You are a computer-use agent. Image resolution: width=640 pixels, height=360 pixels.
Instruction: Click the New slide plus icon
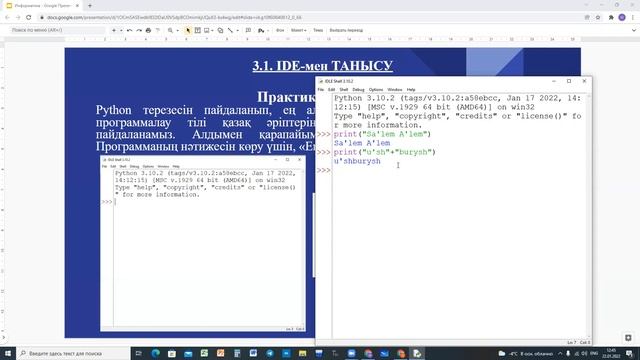(114, 30)
